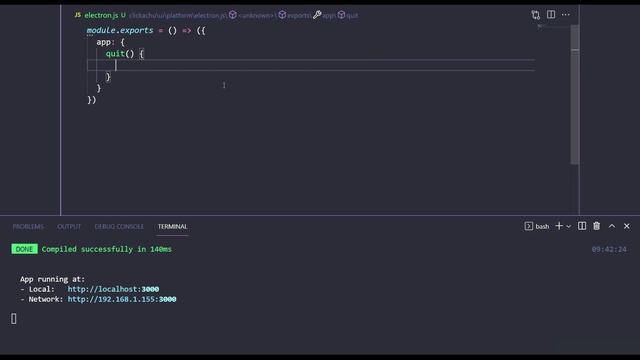Click the green DONE badge in terminal

click(24, 249)
